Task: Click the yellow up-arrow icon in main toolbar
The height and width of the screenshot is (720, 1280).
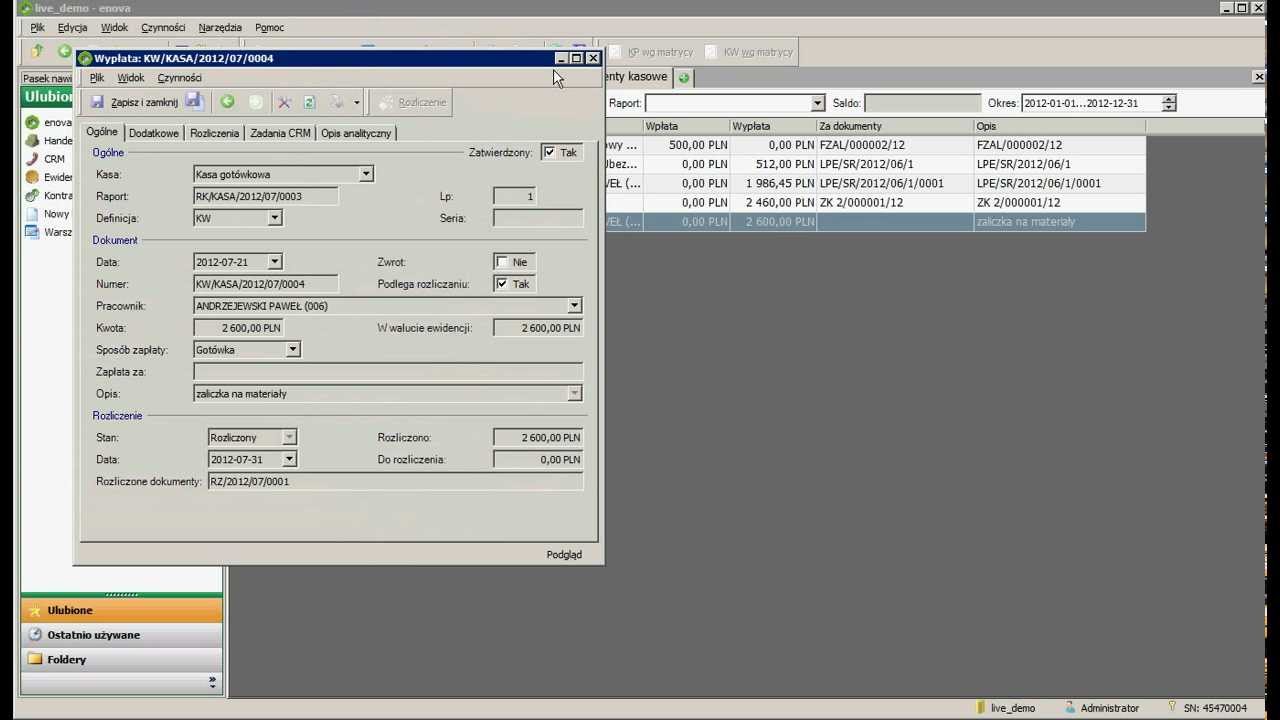Action: coord(37,51)
